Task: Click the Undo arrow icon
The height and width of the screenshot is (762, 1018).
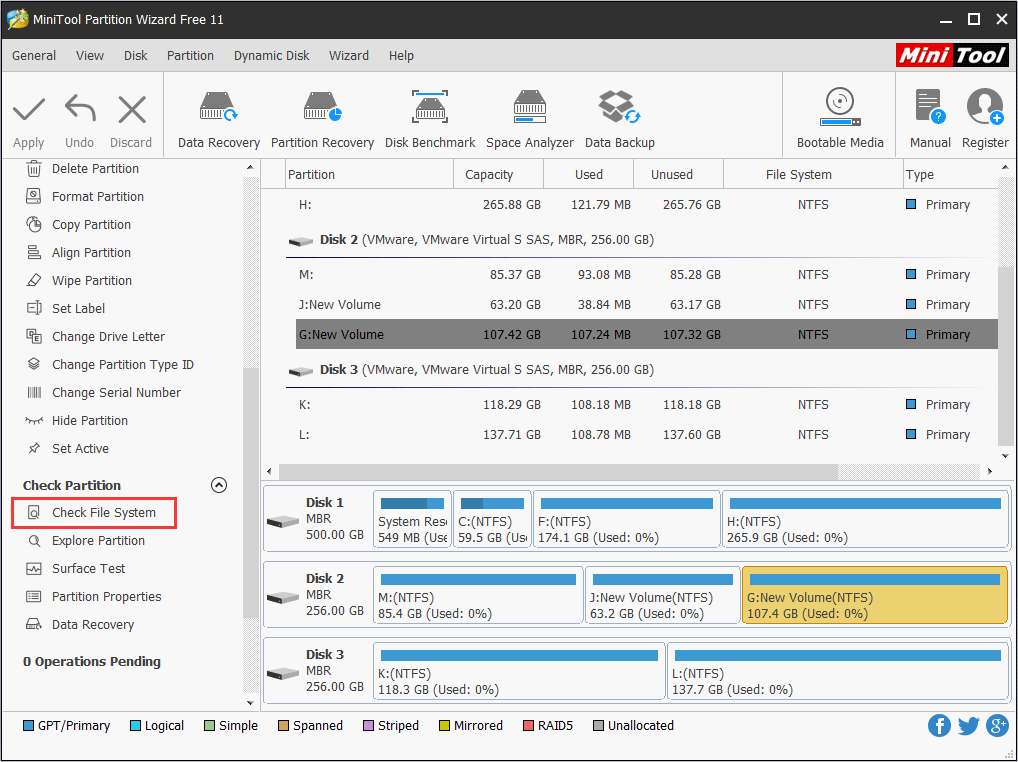Action: point(80,108)
